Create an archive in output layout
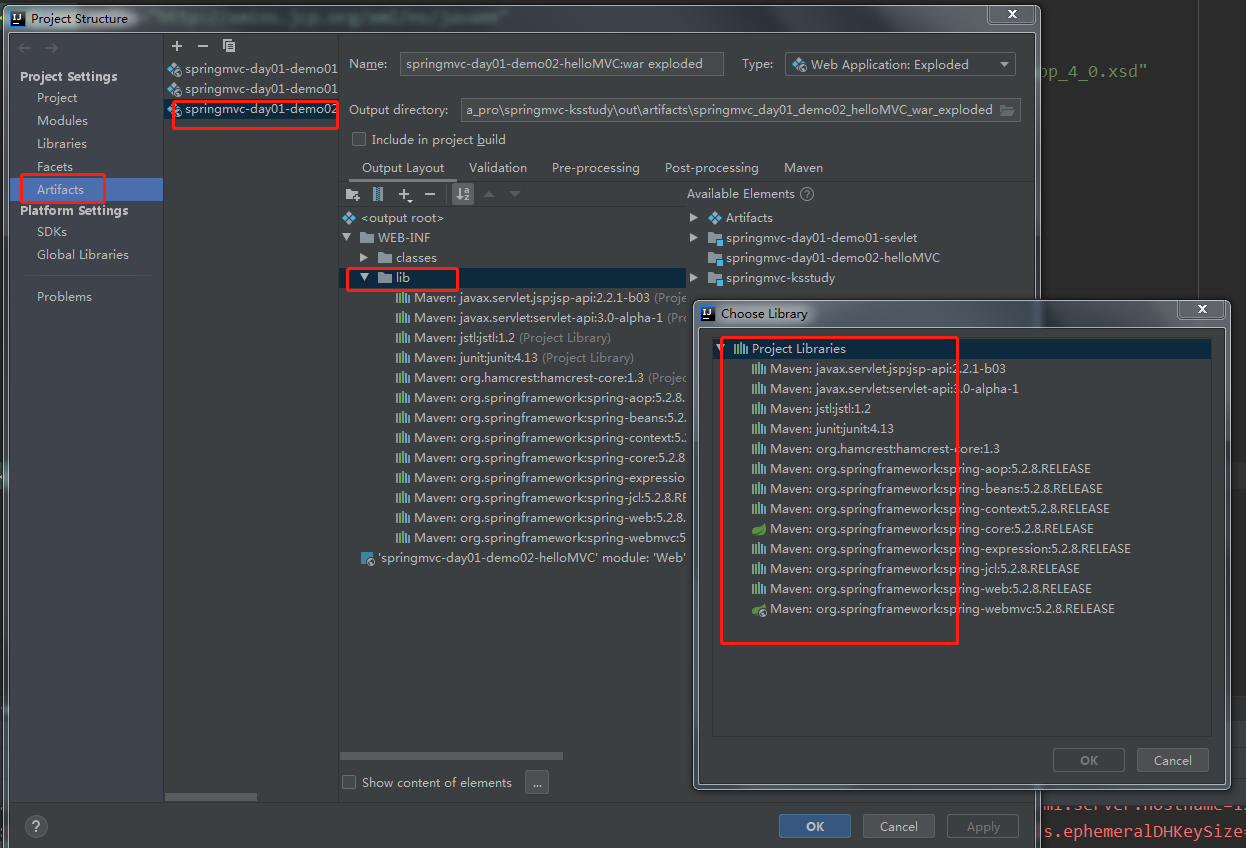This screenshot has height=848, width=1246. point(378,194)
